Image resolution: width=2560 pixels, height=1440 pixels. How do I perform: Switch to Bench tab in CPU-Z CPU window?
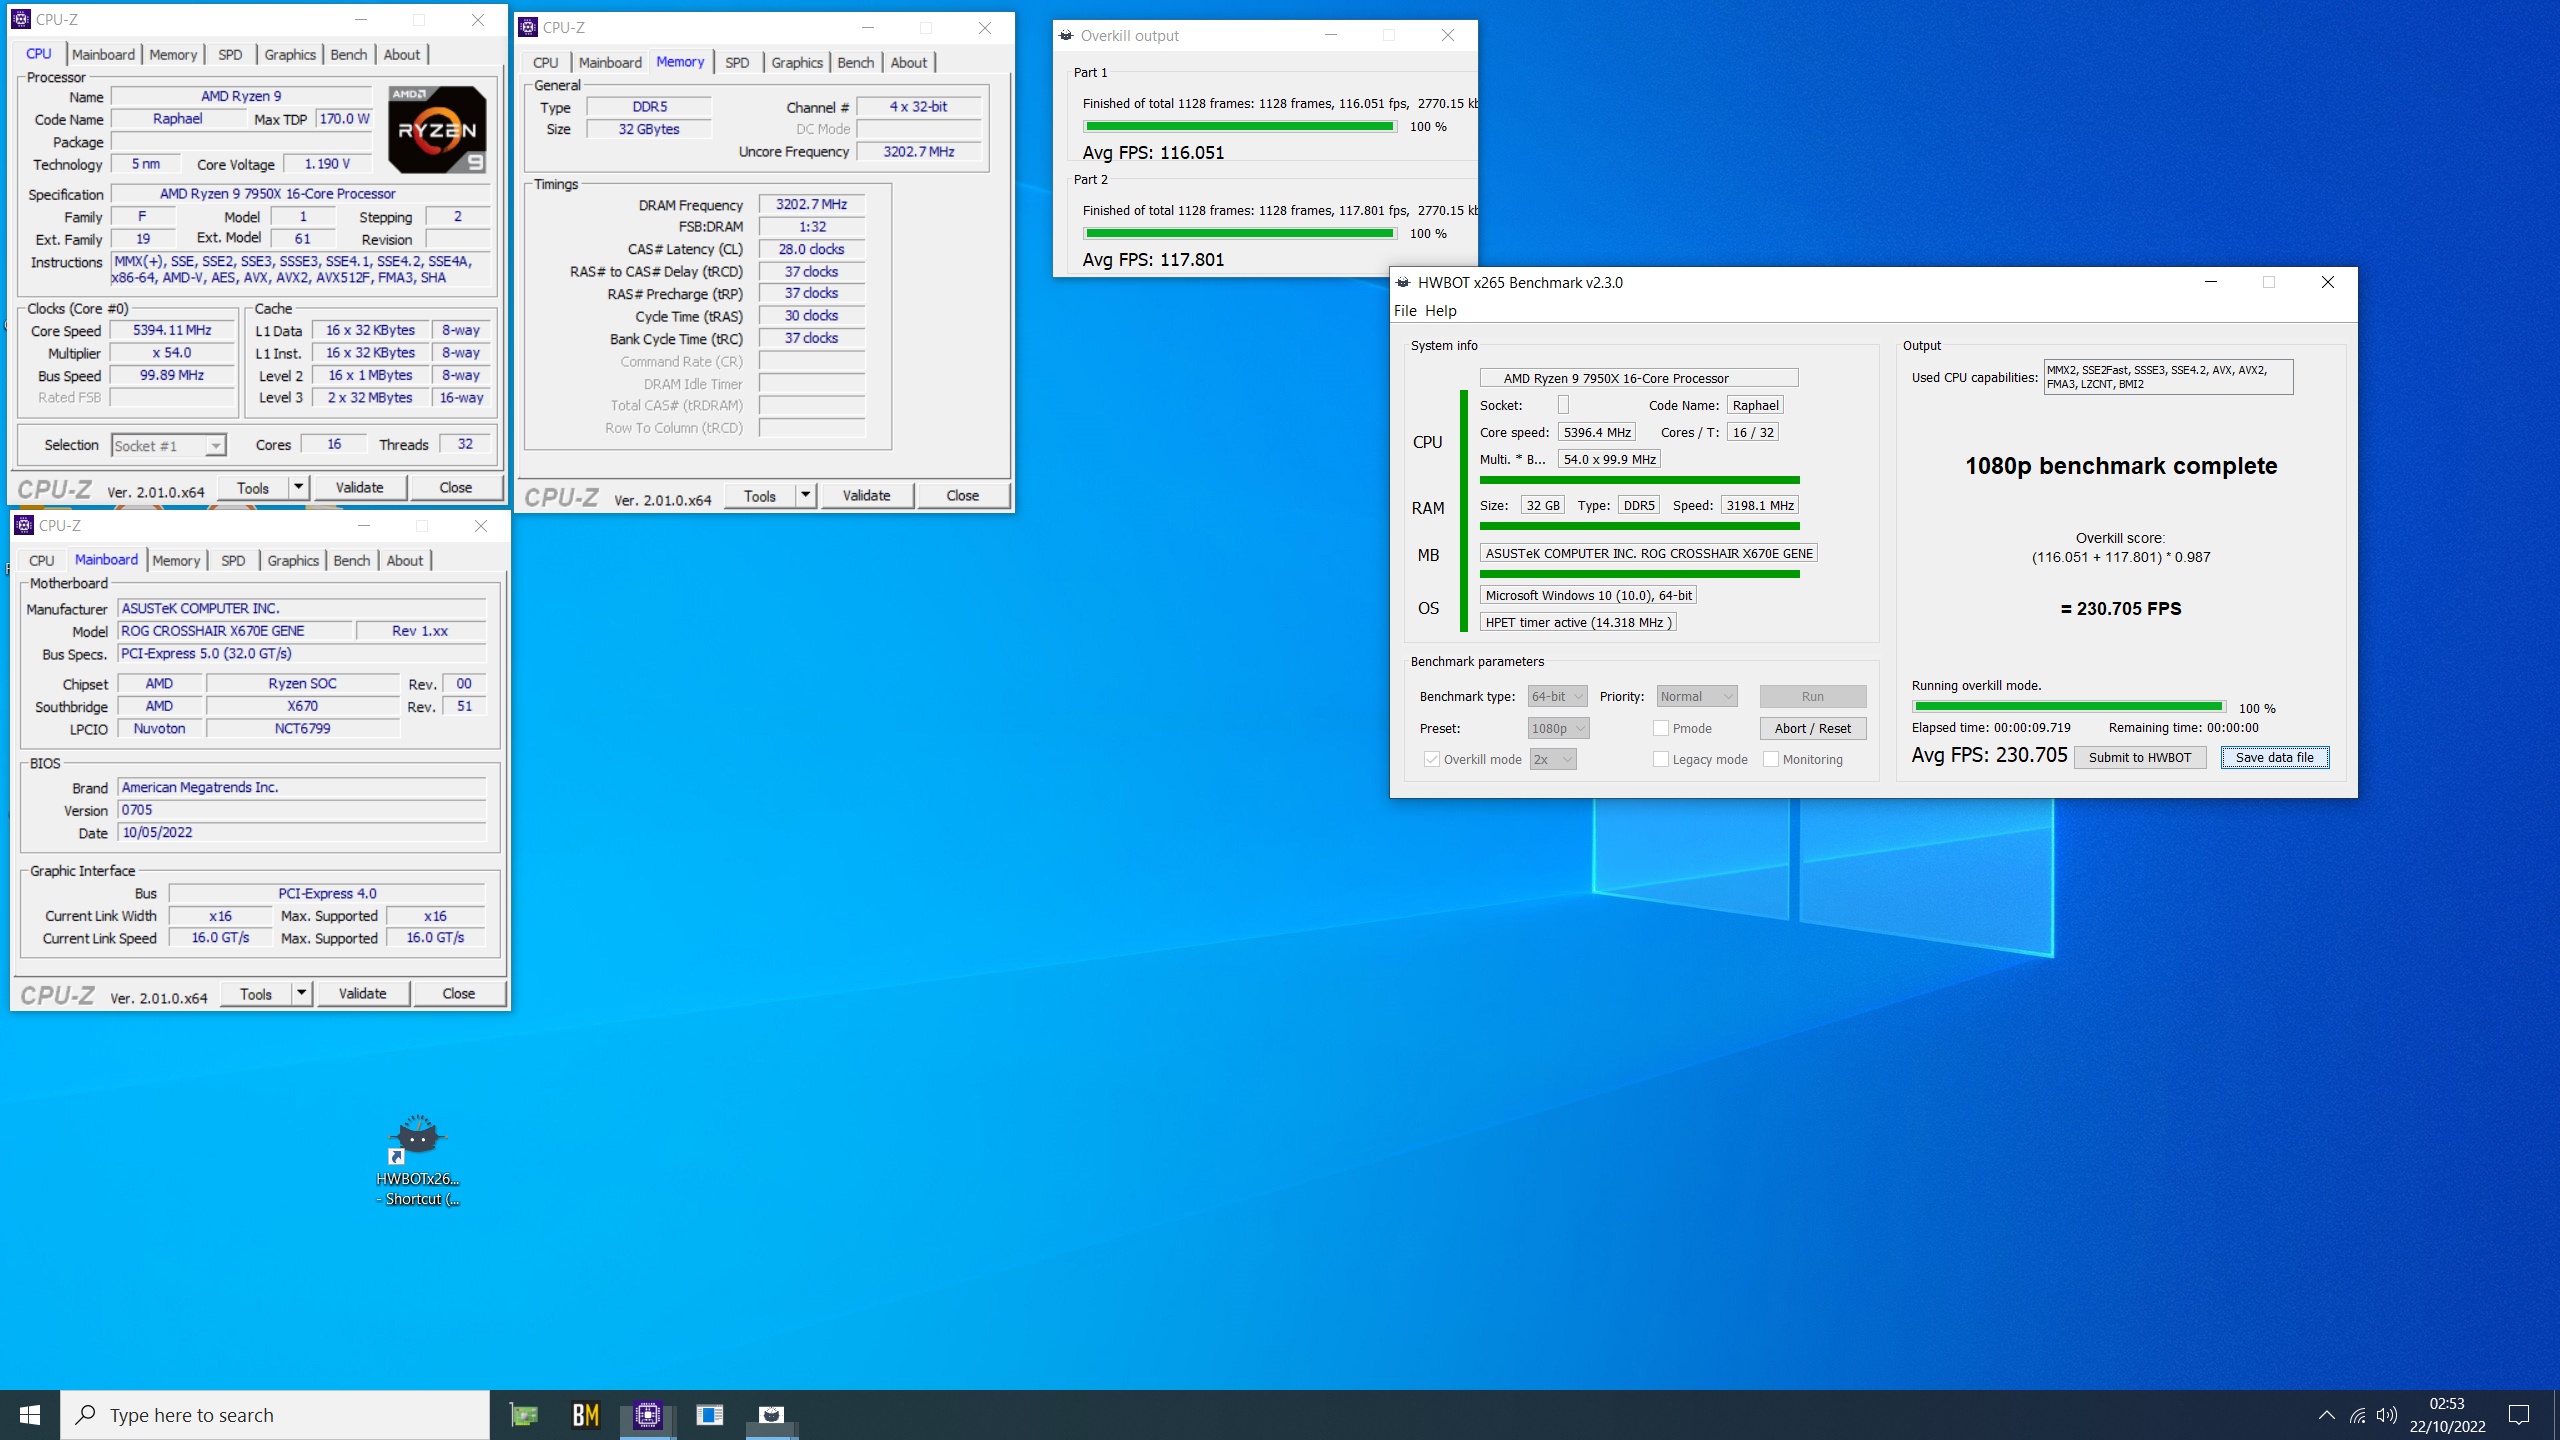tap(349, 54)
